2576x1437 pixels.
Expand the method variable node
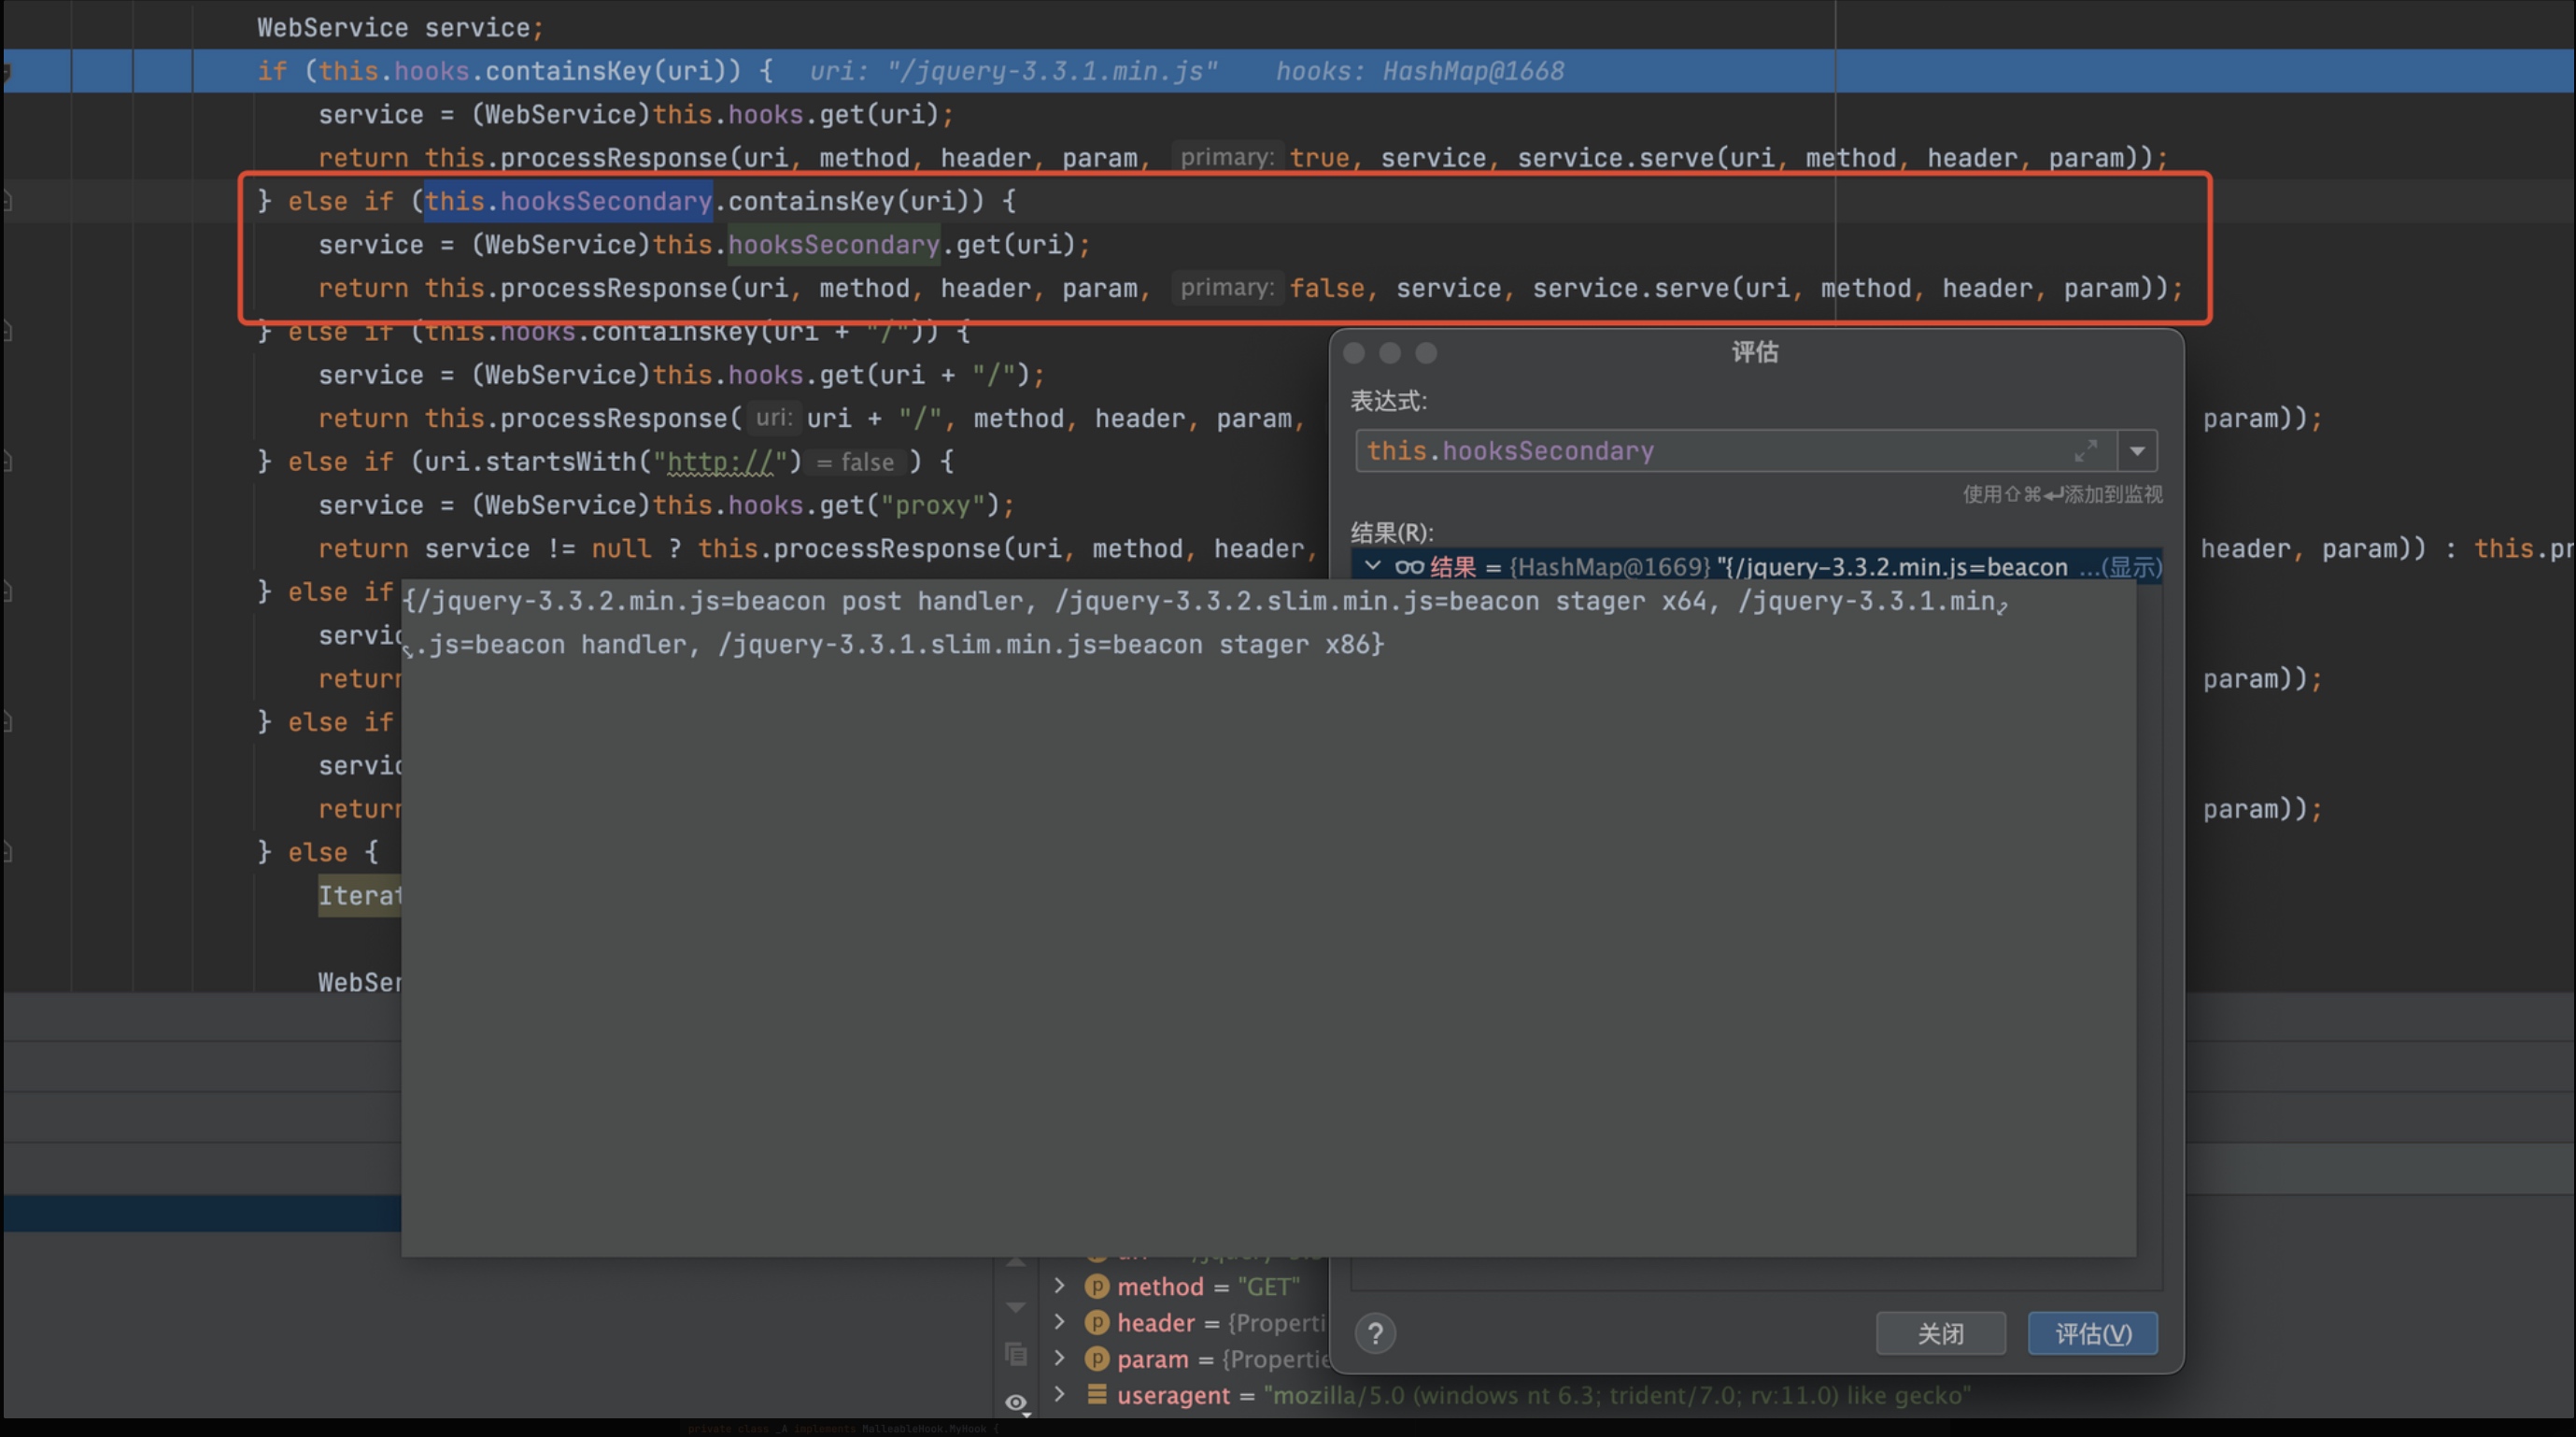tap(1060, 1285)
